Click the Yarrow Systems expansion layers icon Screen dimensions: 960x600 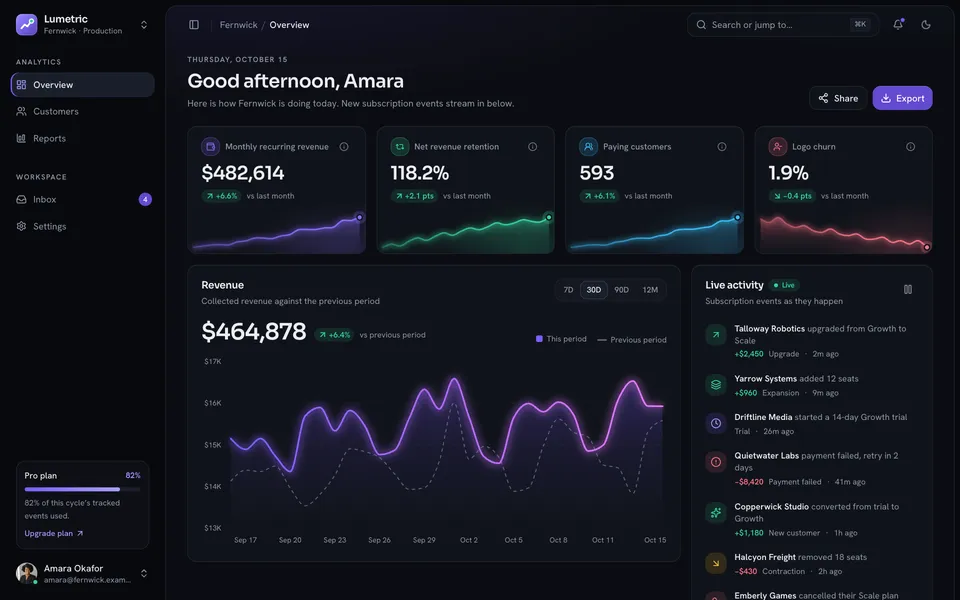(x=716, y=384)
